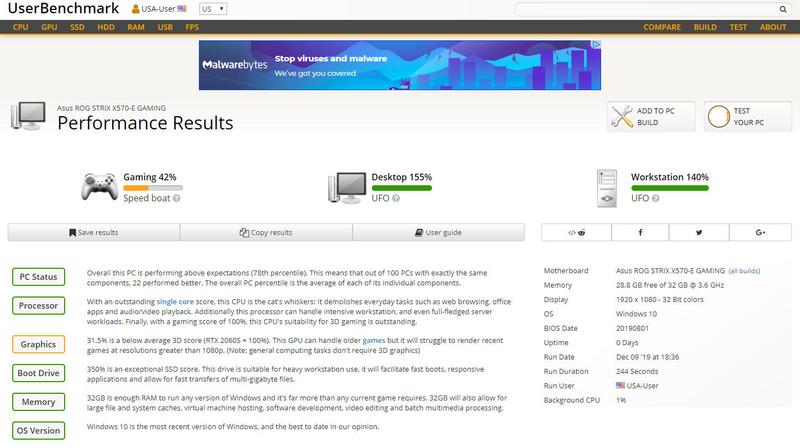
Task: Open the SSD menu
Action: 77,27
